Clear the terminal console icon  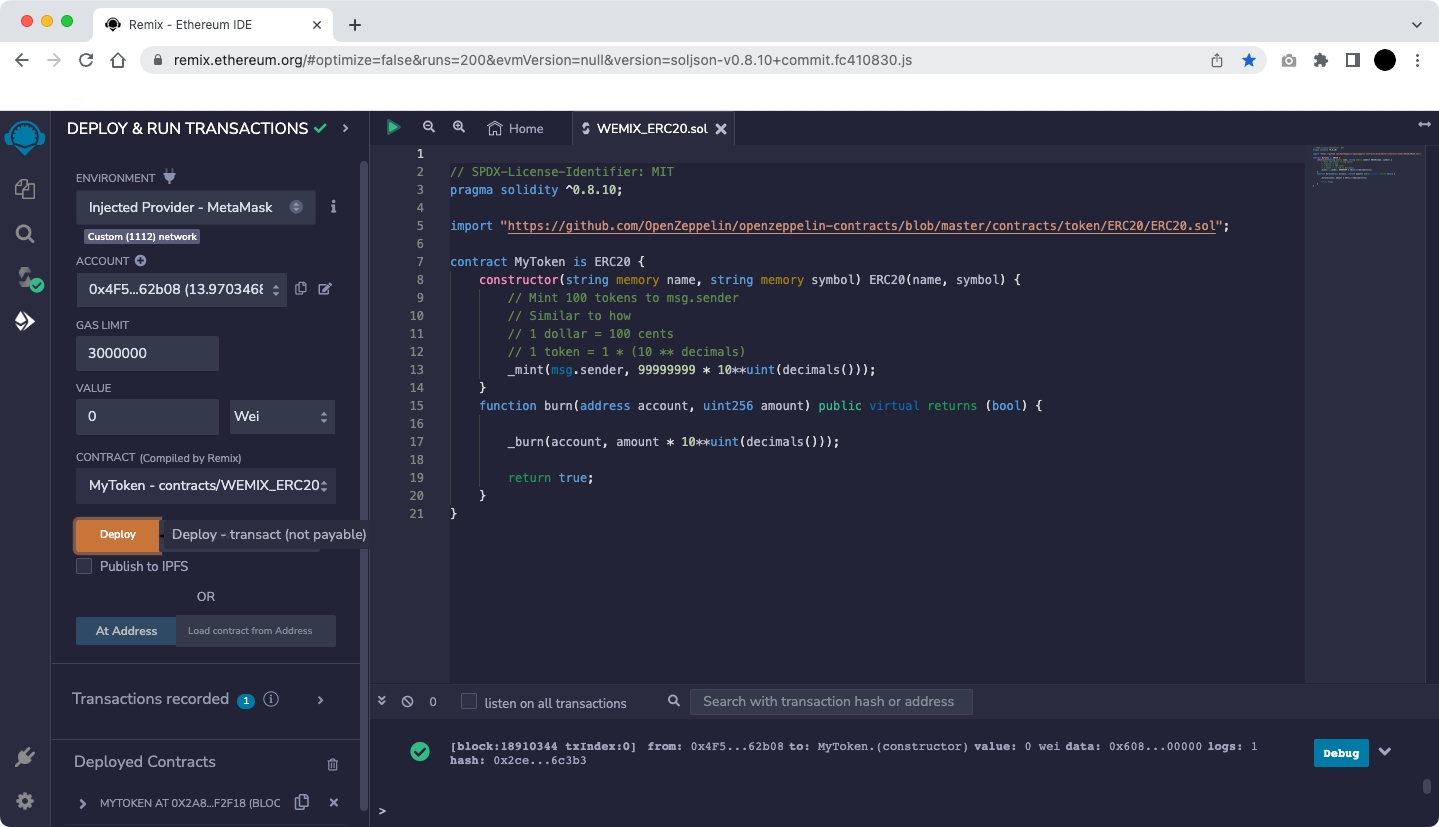407,702
